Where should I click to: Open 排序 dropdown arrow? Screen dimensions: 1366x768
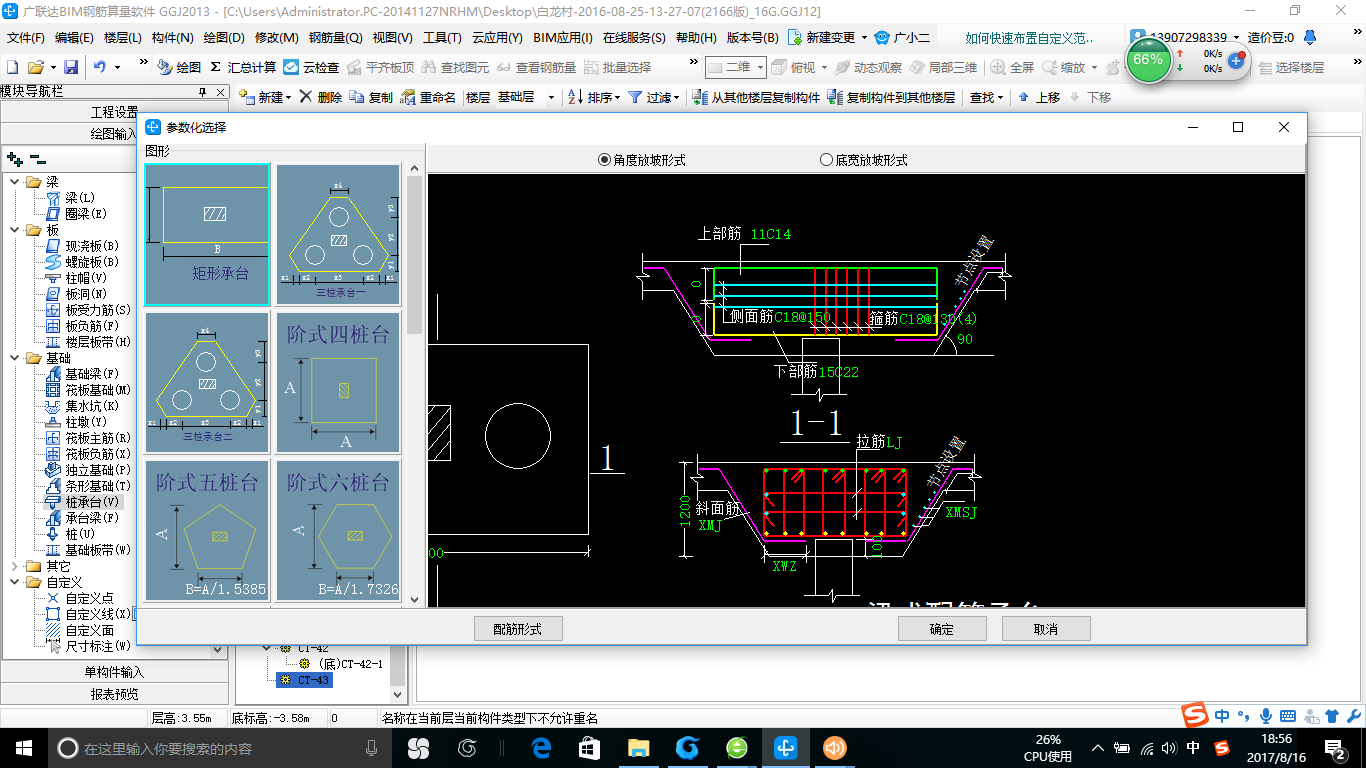tap(617, 97)
